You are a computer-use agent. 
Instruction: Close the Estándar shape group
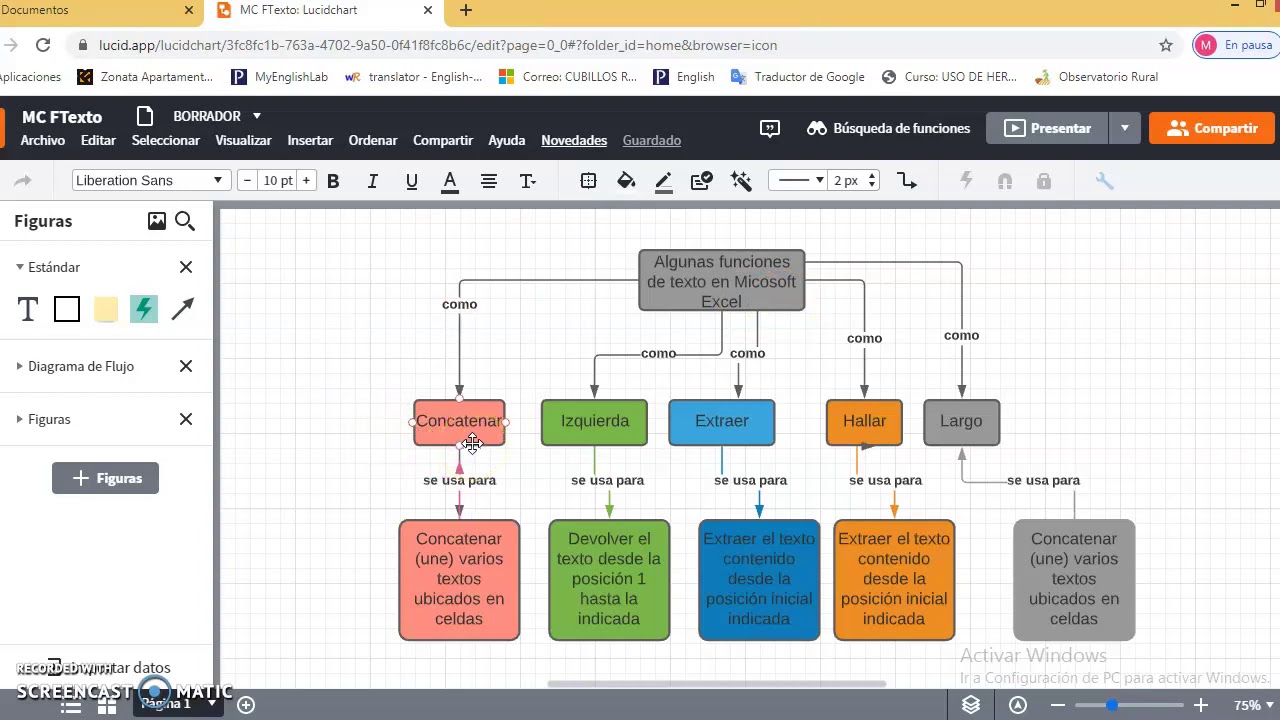click(x=186, y=267)
